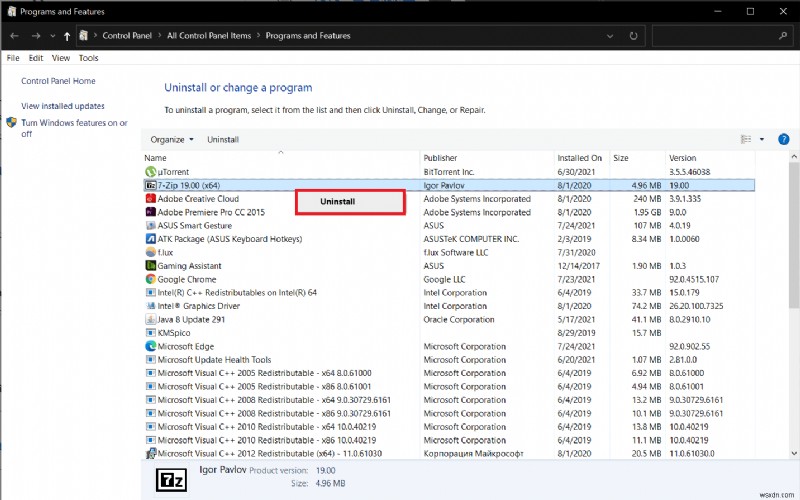Click the Microsoft Update Health Tools icon
800x500 pixels.
151,360
